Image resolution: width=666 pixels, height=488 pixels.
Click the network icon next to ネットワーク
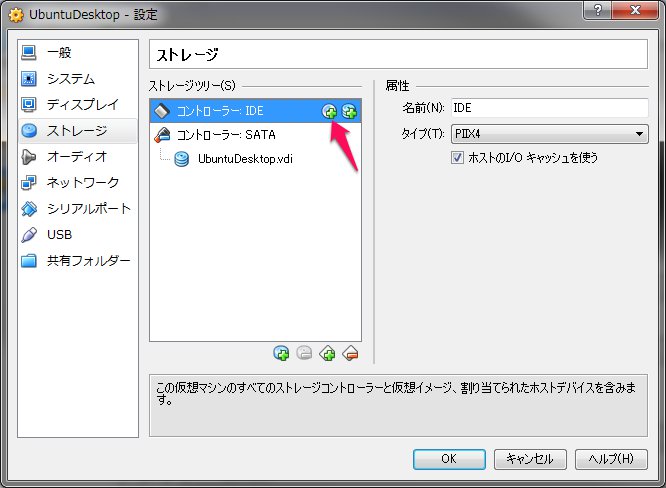click(29, 183)
